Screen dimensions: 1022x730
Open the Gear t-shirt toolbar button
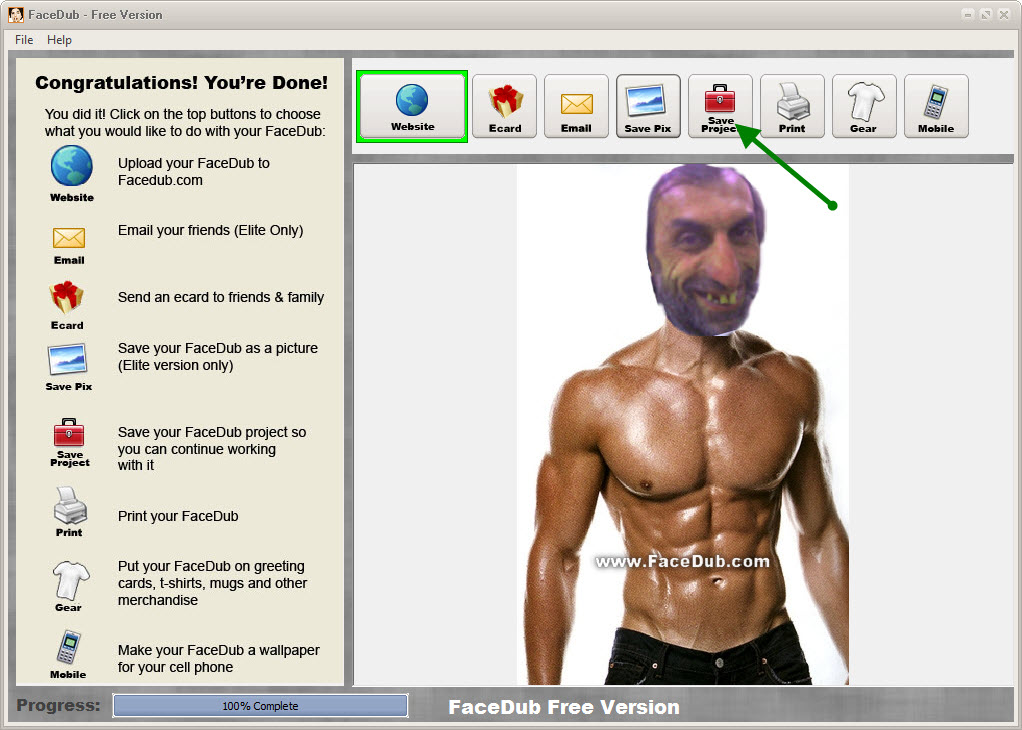[864, 106]
